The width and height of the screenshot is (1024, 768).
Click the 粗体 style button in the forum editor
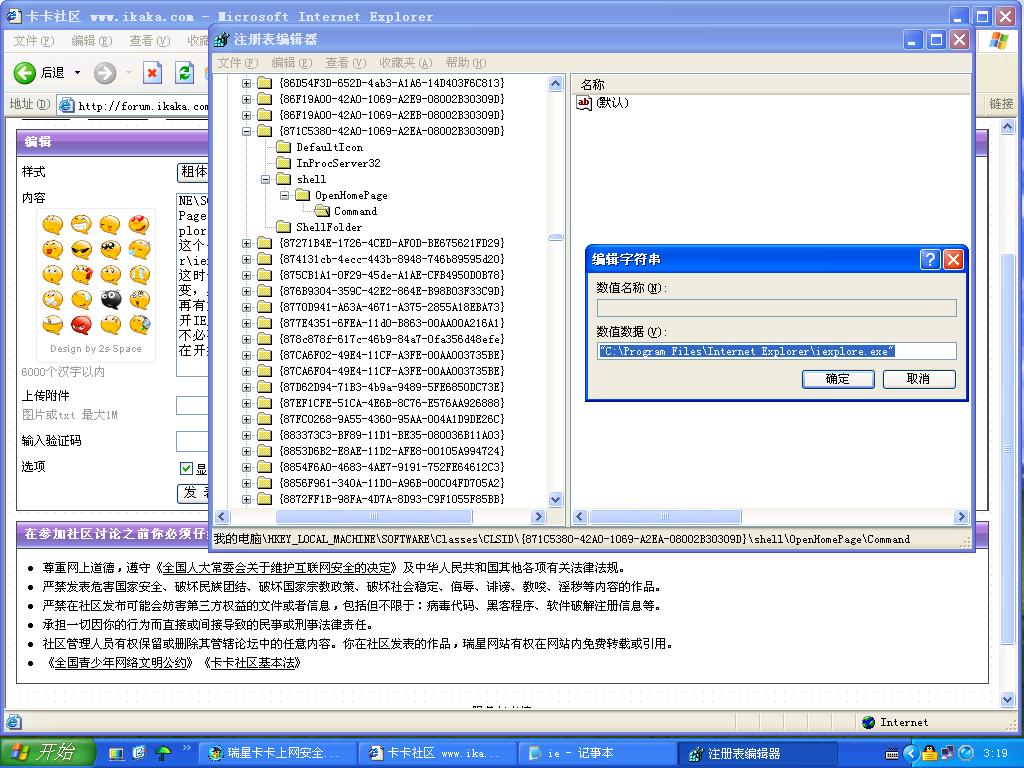tap(193, 172)
